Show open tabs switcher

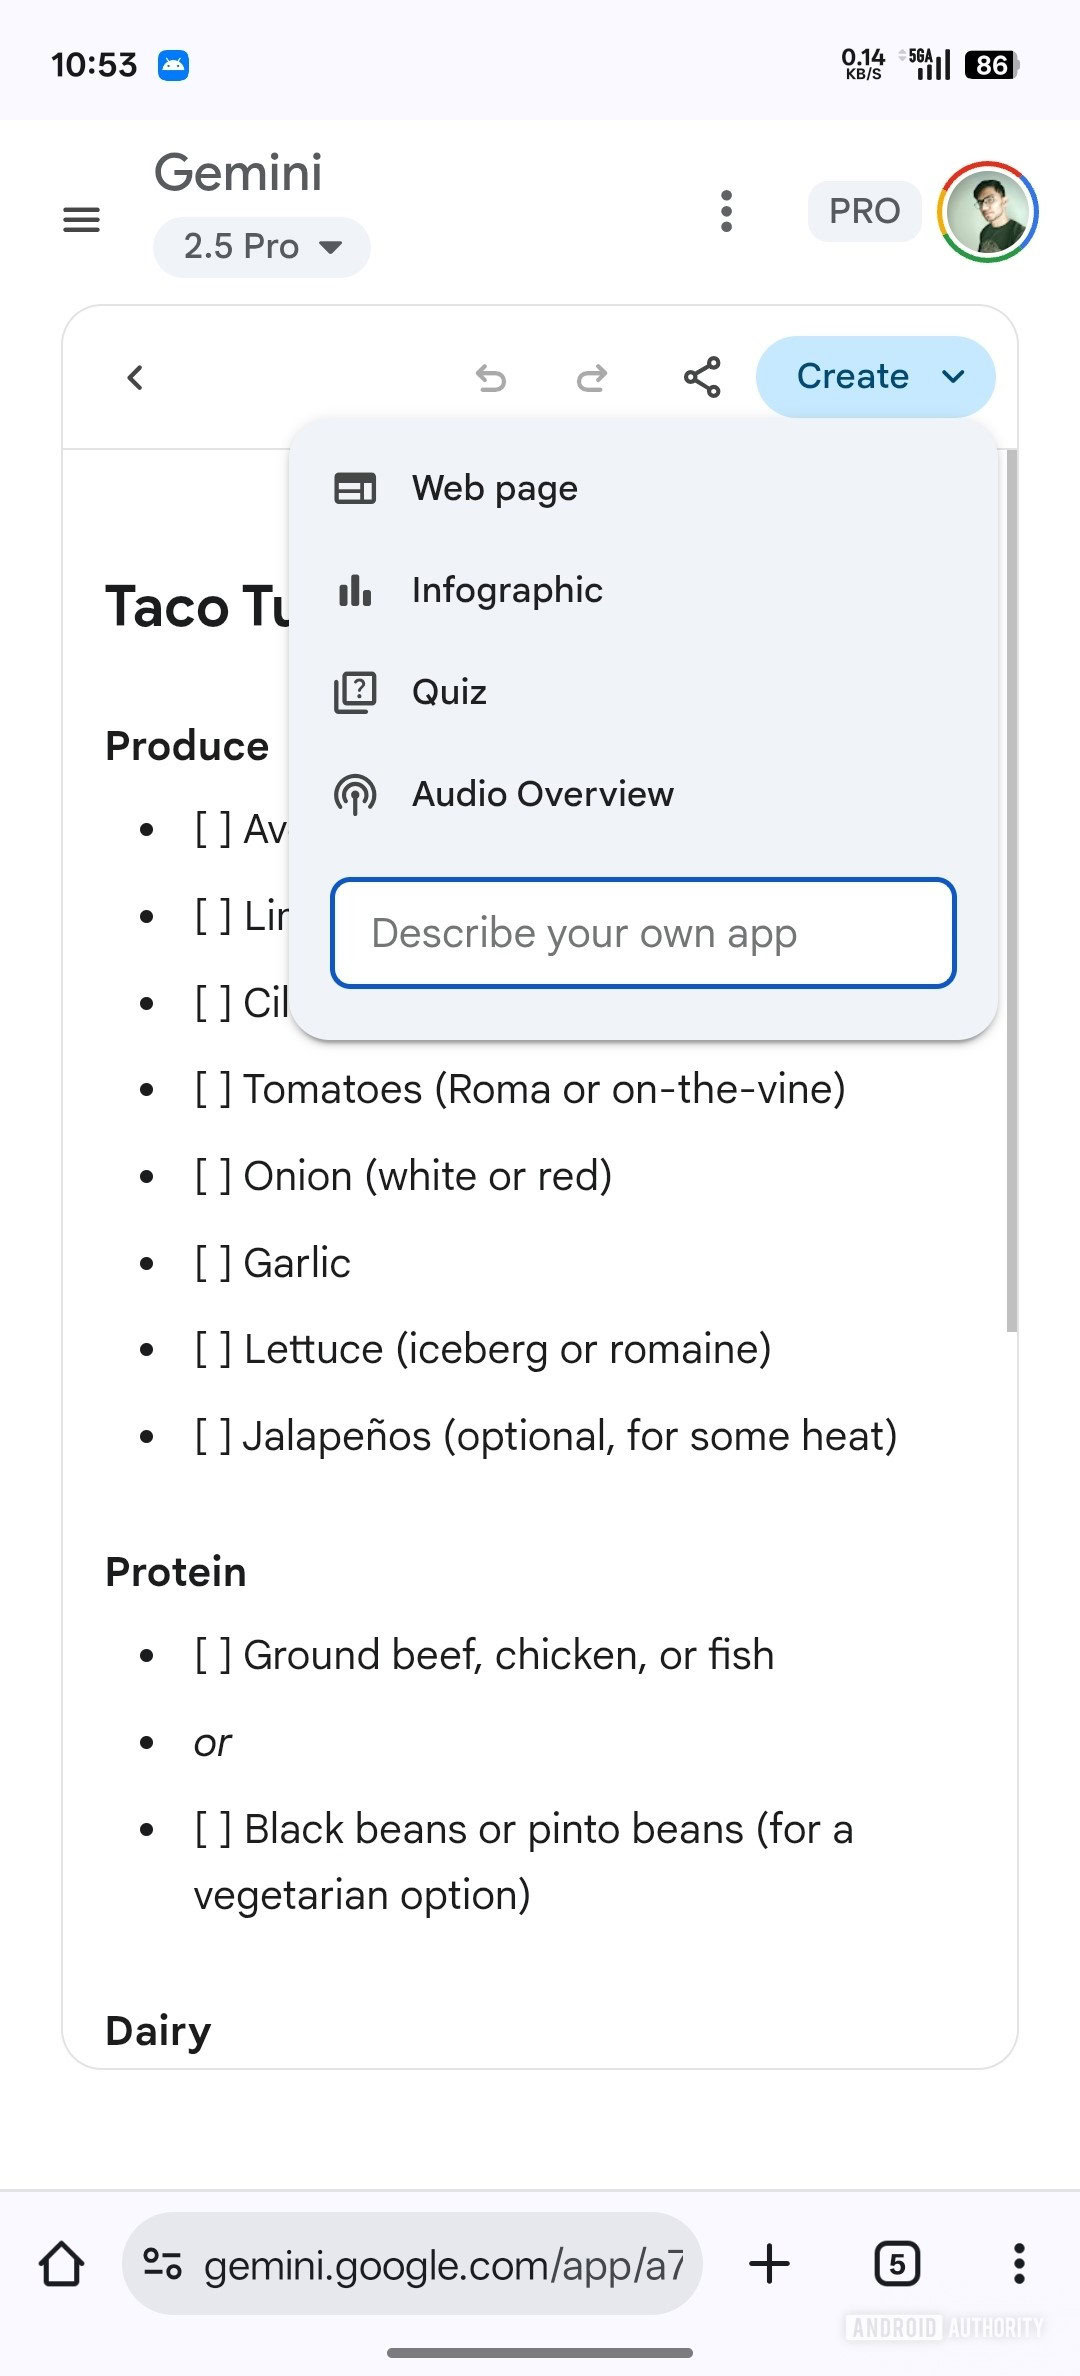coord(897,2264)
